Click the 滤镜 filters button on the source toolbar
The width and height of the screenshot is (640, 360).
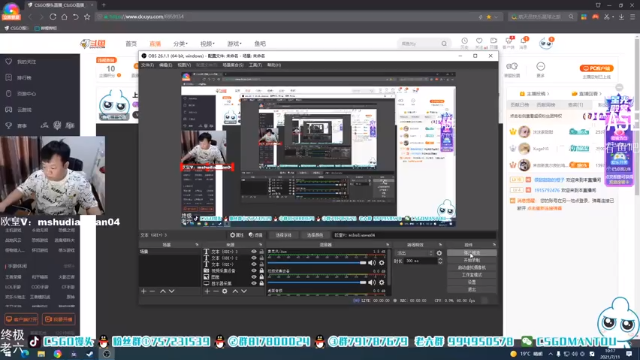coord(256,235)
